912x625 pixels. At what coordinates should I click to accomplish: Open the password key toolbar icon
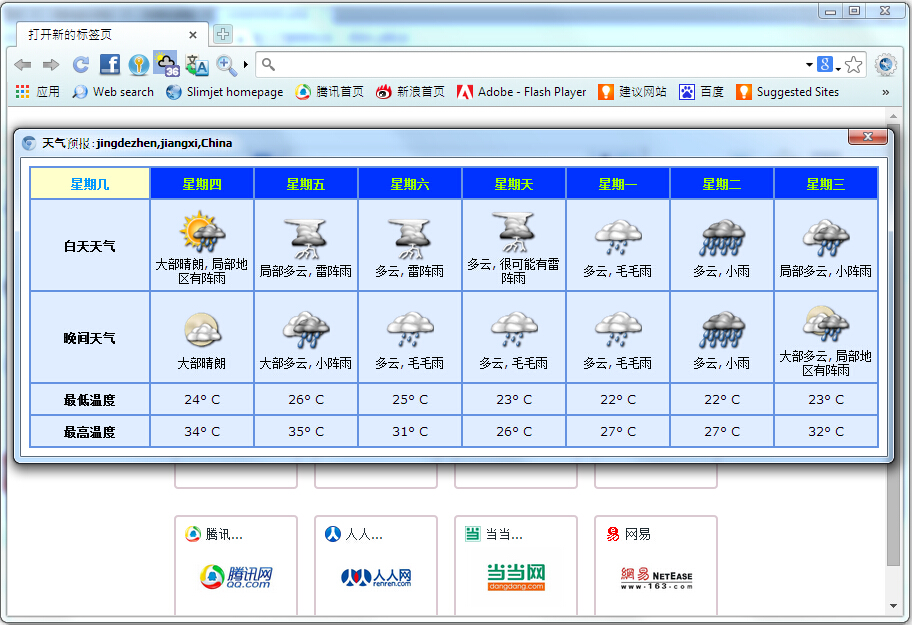click(139, 64)
